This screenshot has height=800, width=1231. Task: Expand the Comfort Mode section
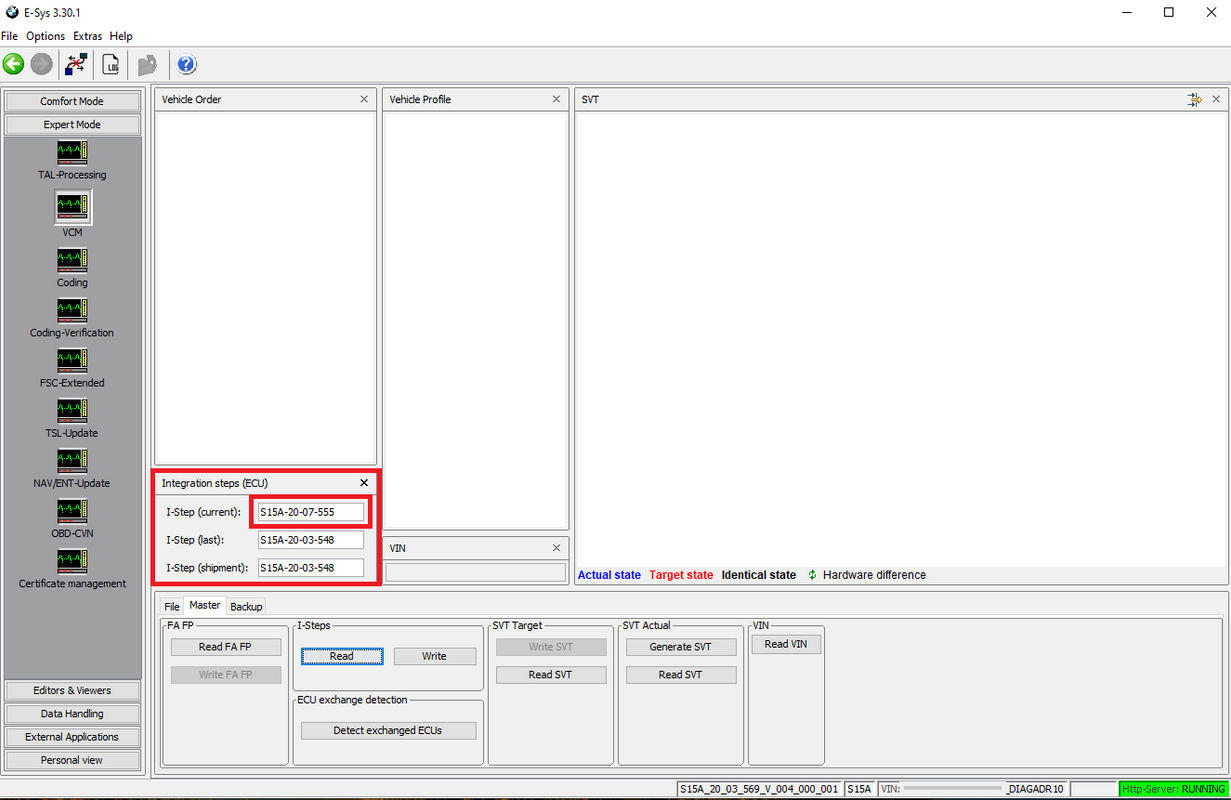[72, 101]
